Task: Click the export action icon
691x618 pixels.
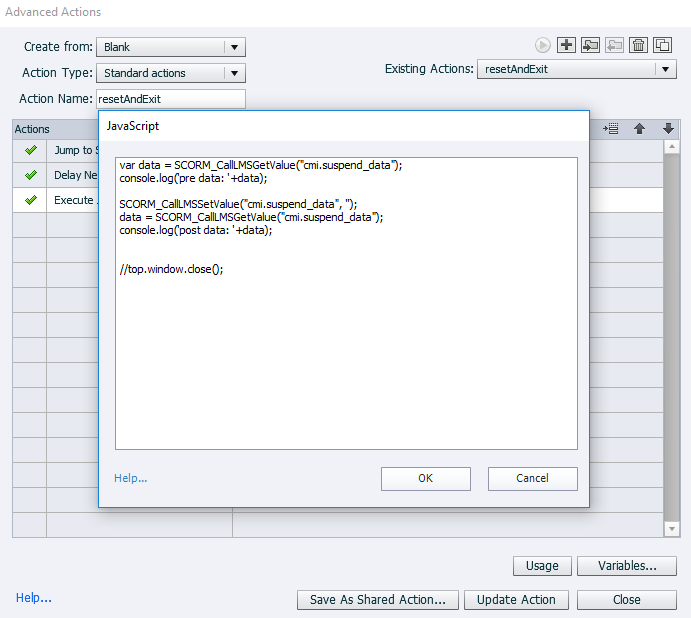Action: click(614, 45)
